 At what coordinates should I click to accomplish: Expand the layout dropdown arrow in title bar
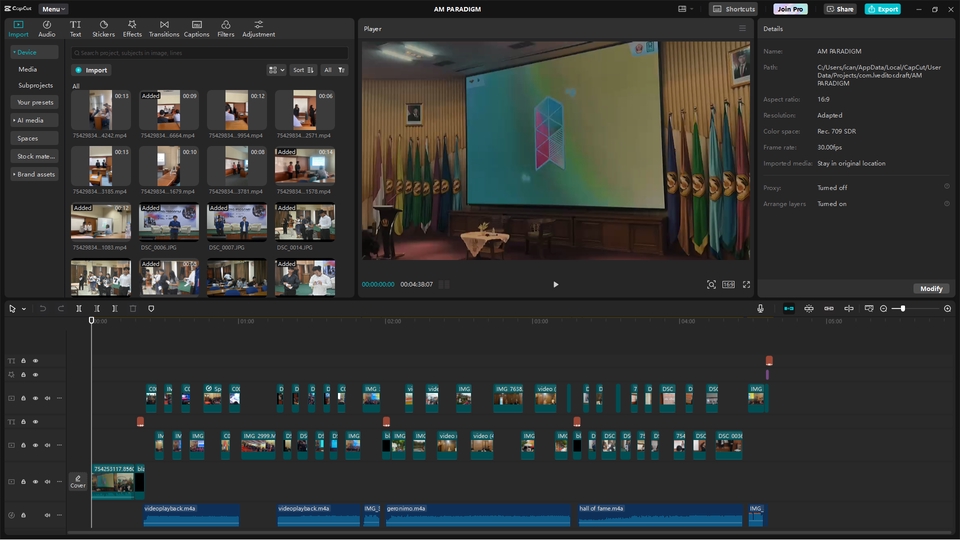coord(692,9)
